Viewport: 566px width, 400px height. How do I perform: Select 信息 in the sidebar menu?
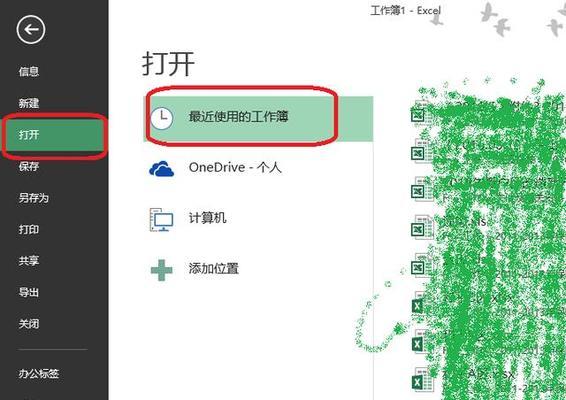point(29,71)
